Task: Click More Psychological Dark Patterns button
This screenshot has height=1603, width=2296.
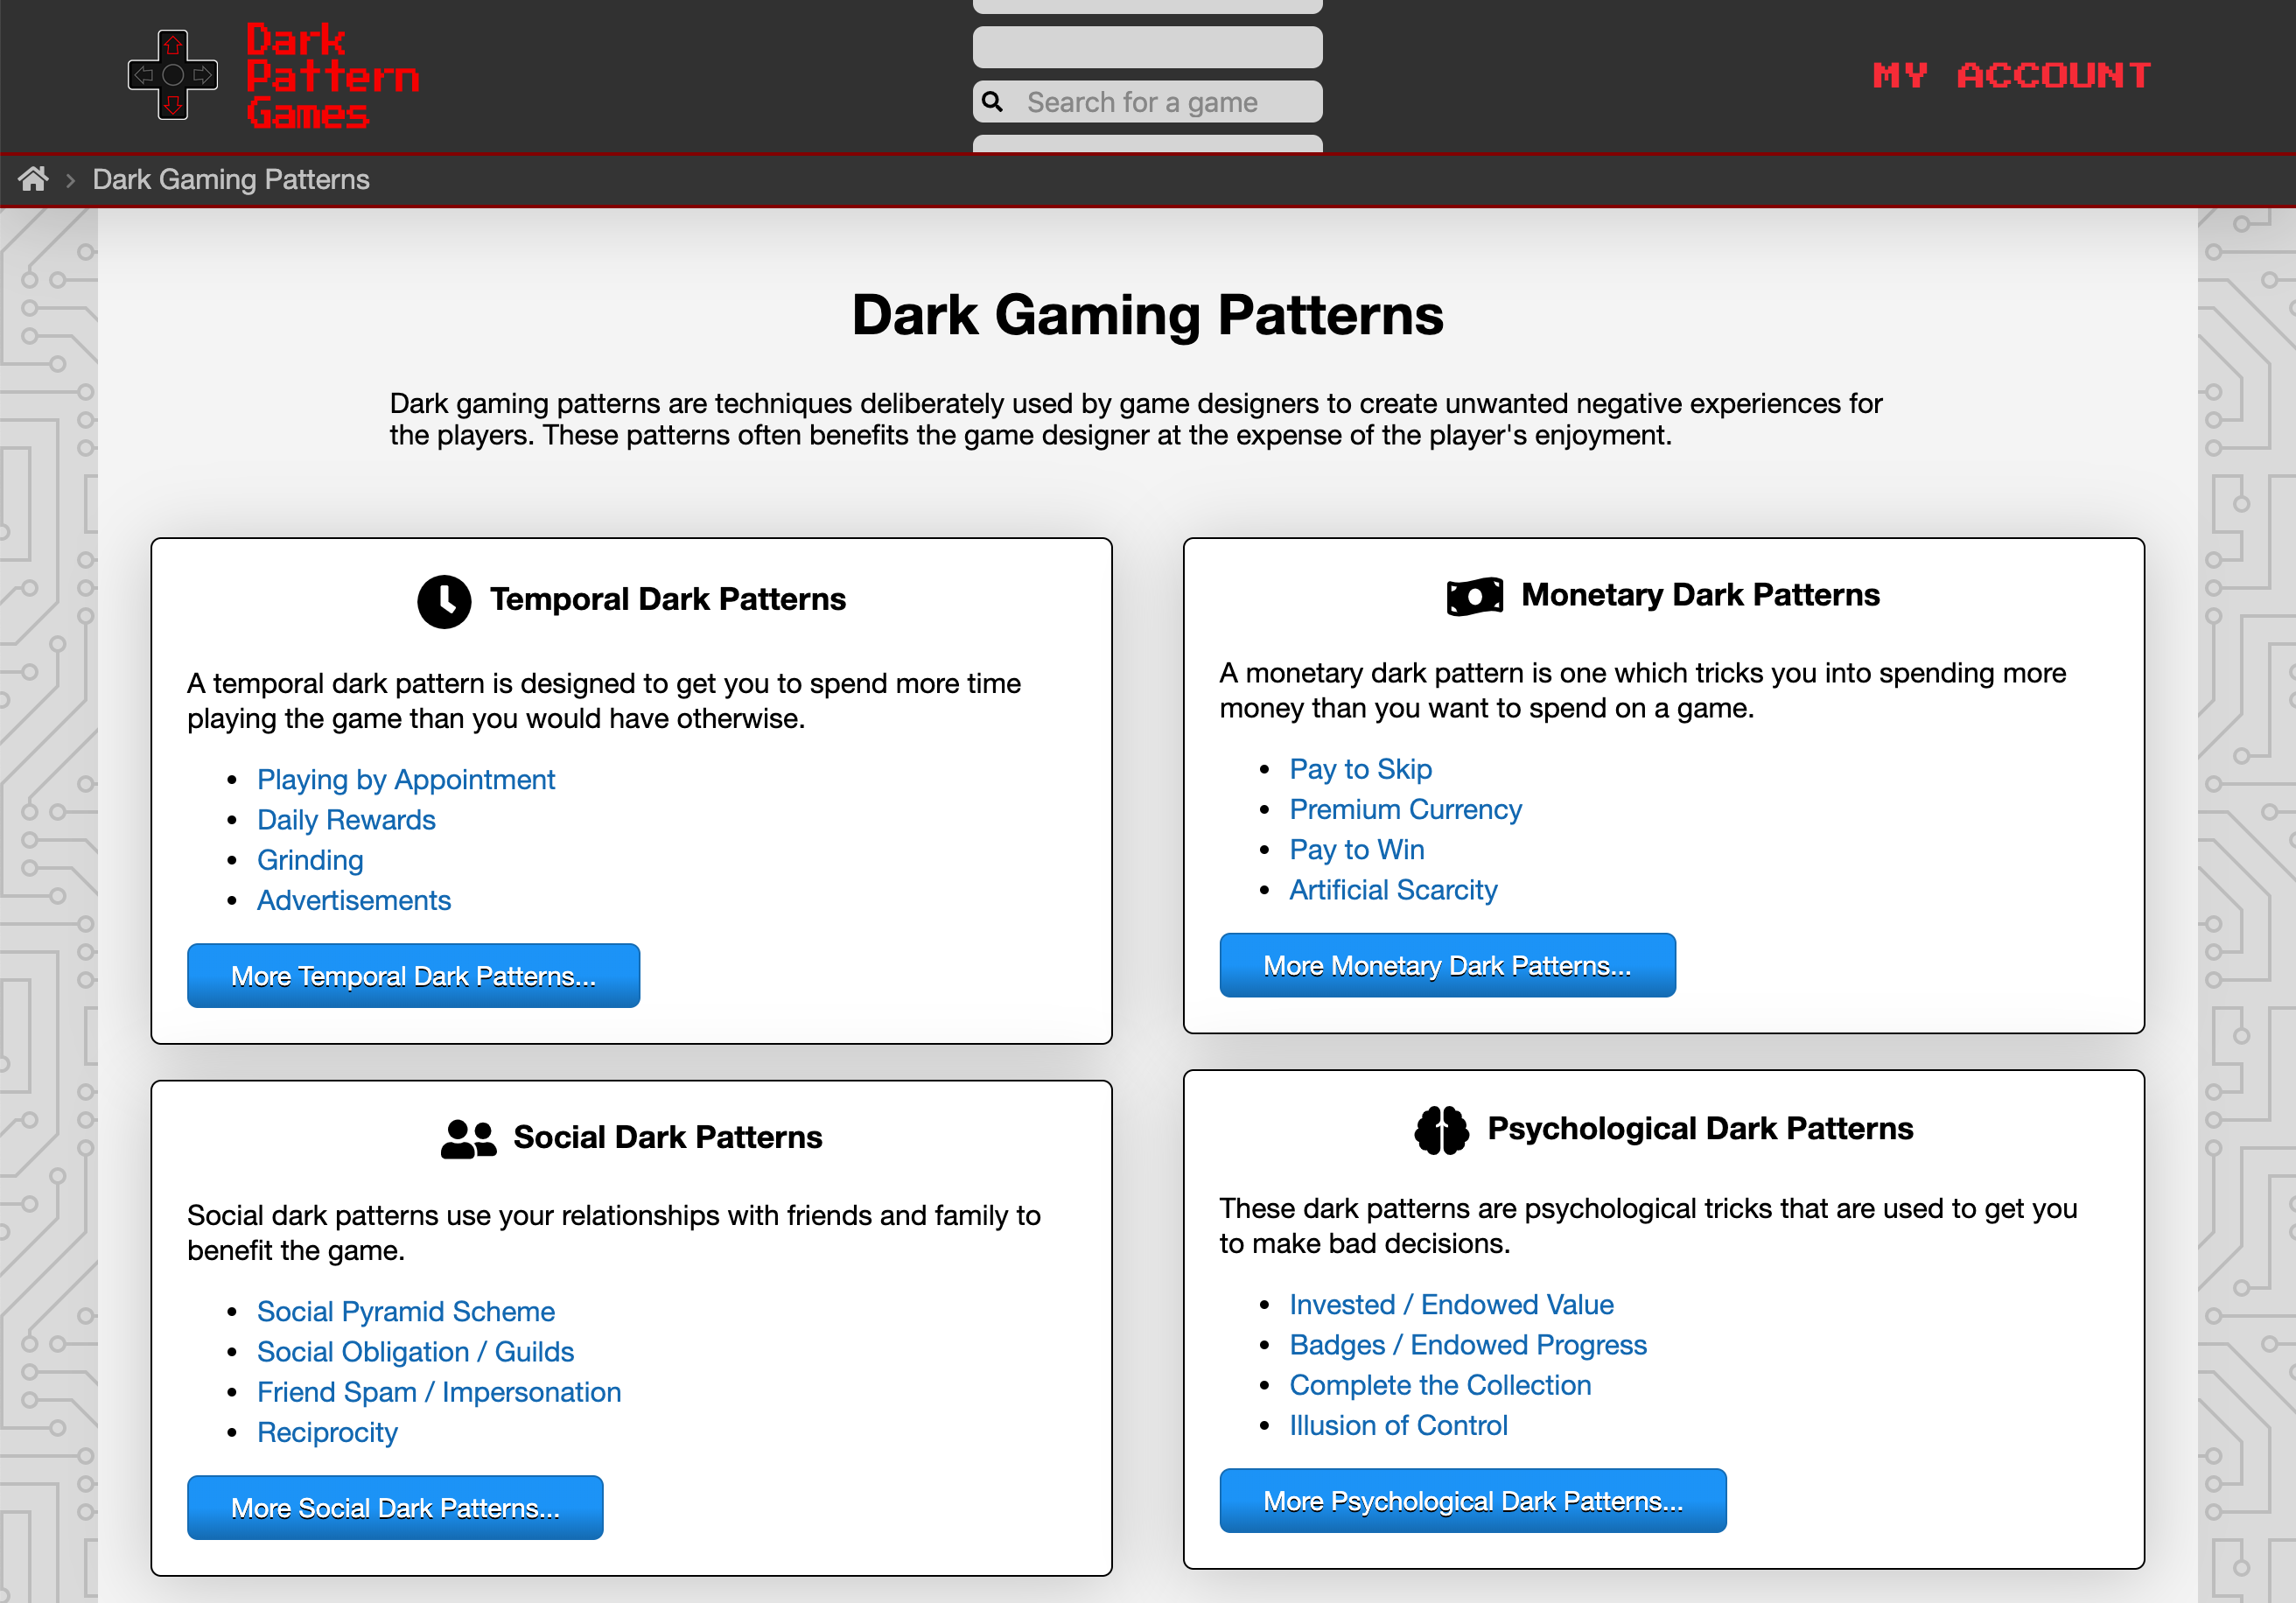Action: pyautogui.click(x=1473, y=1500)
